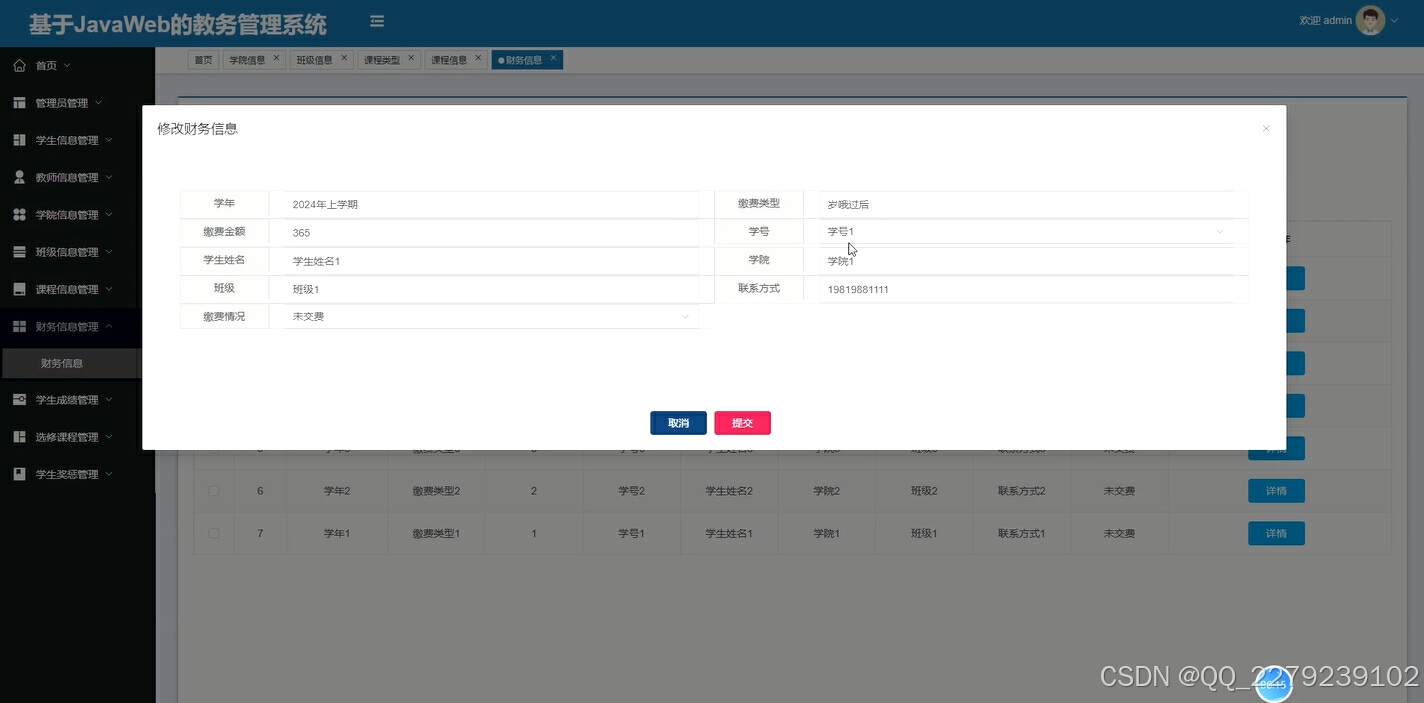The height and width of the screenshot is (703, 1424).
Task: Open the 缴费情况 payment status dropdown
Action: pyautogui.click(x=684, y=316)
